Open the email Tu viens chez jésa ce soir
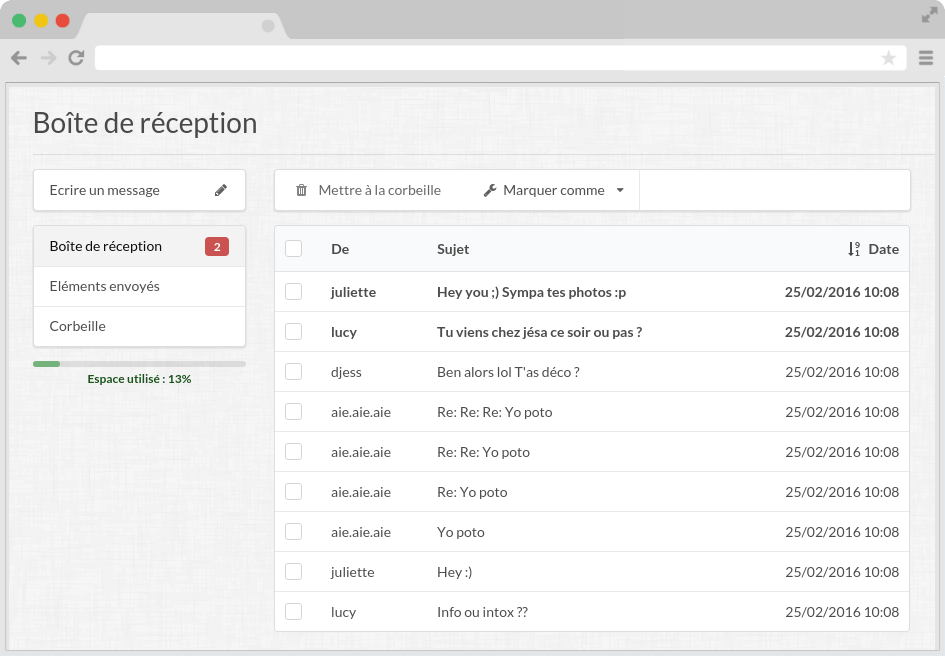Image resolution: width=945 pixels, height=656 pixels. click(x=539, y=332)
